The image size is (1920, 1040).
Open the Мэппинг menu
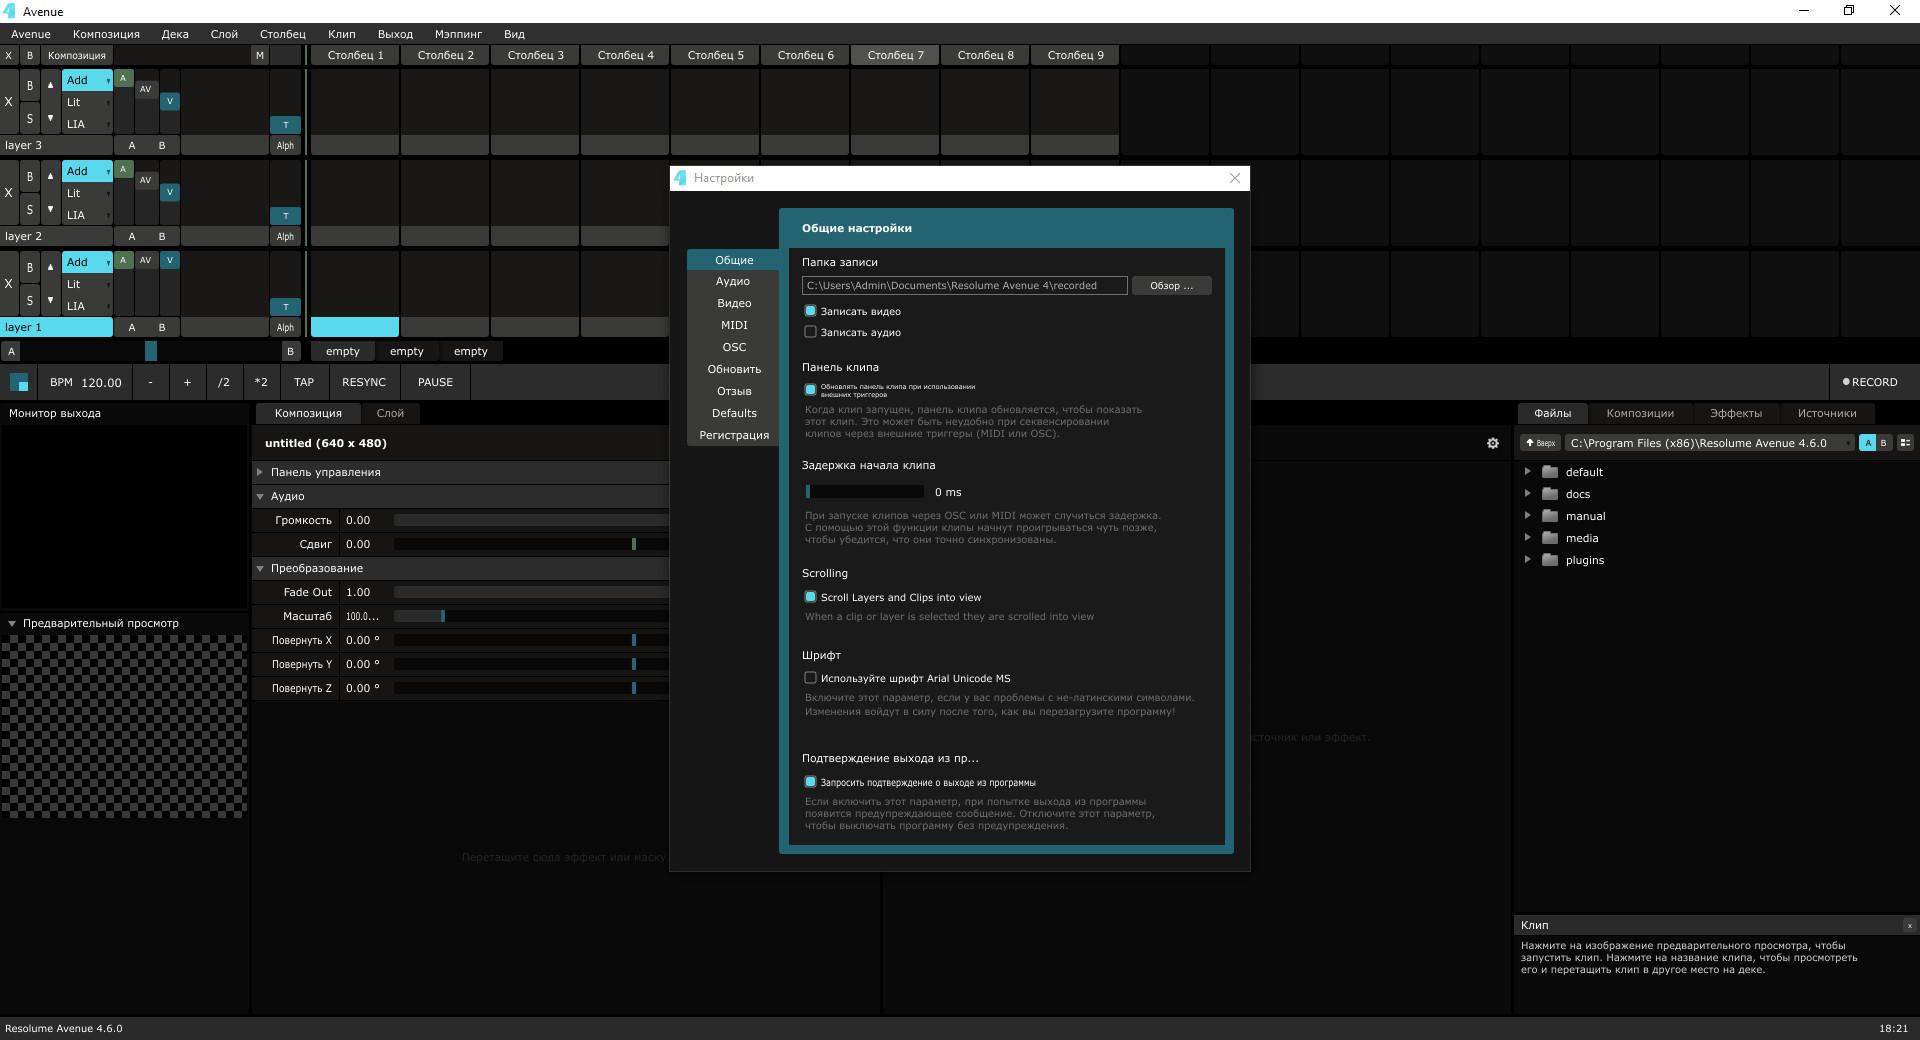(x=458, y=34)
